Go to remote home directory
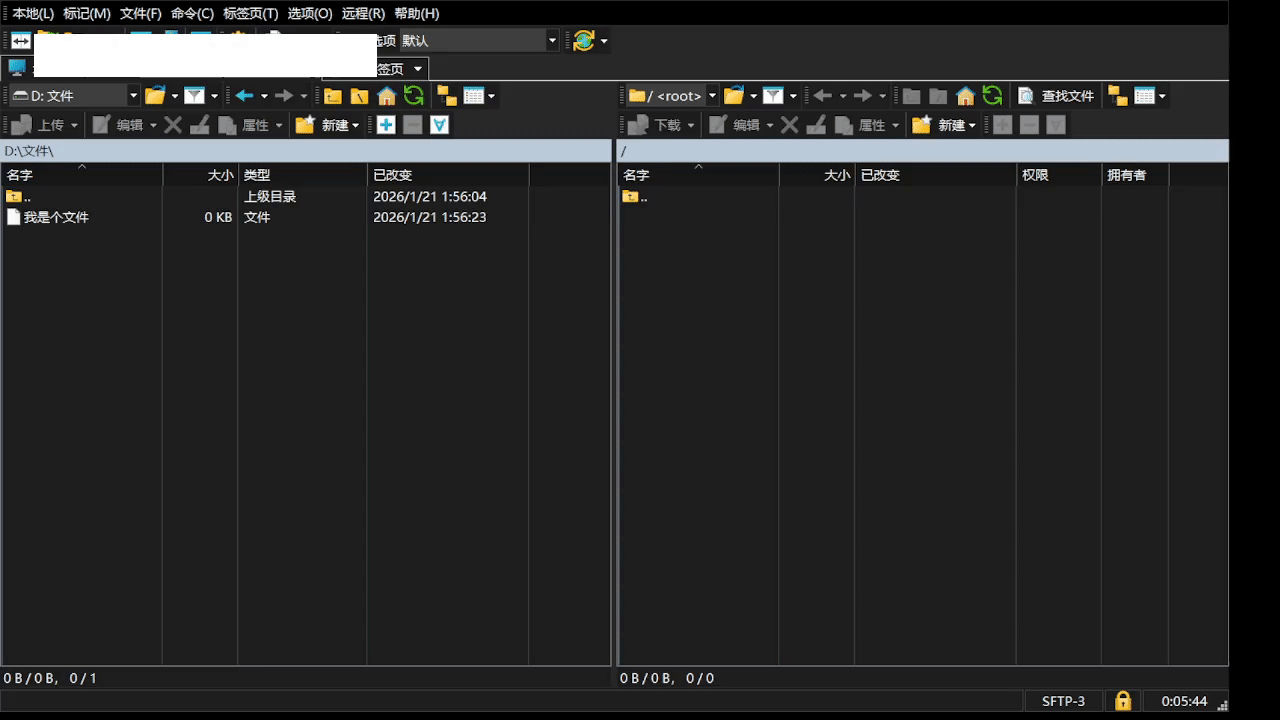The height and width of the screenshot is (720, 1280). pos(965,96)
